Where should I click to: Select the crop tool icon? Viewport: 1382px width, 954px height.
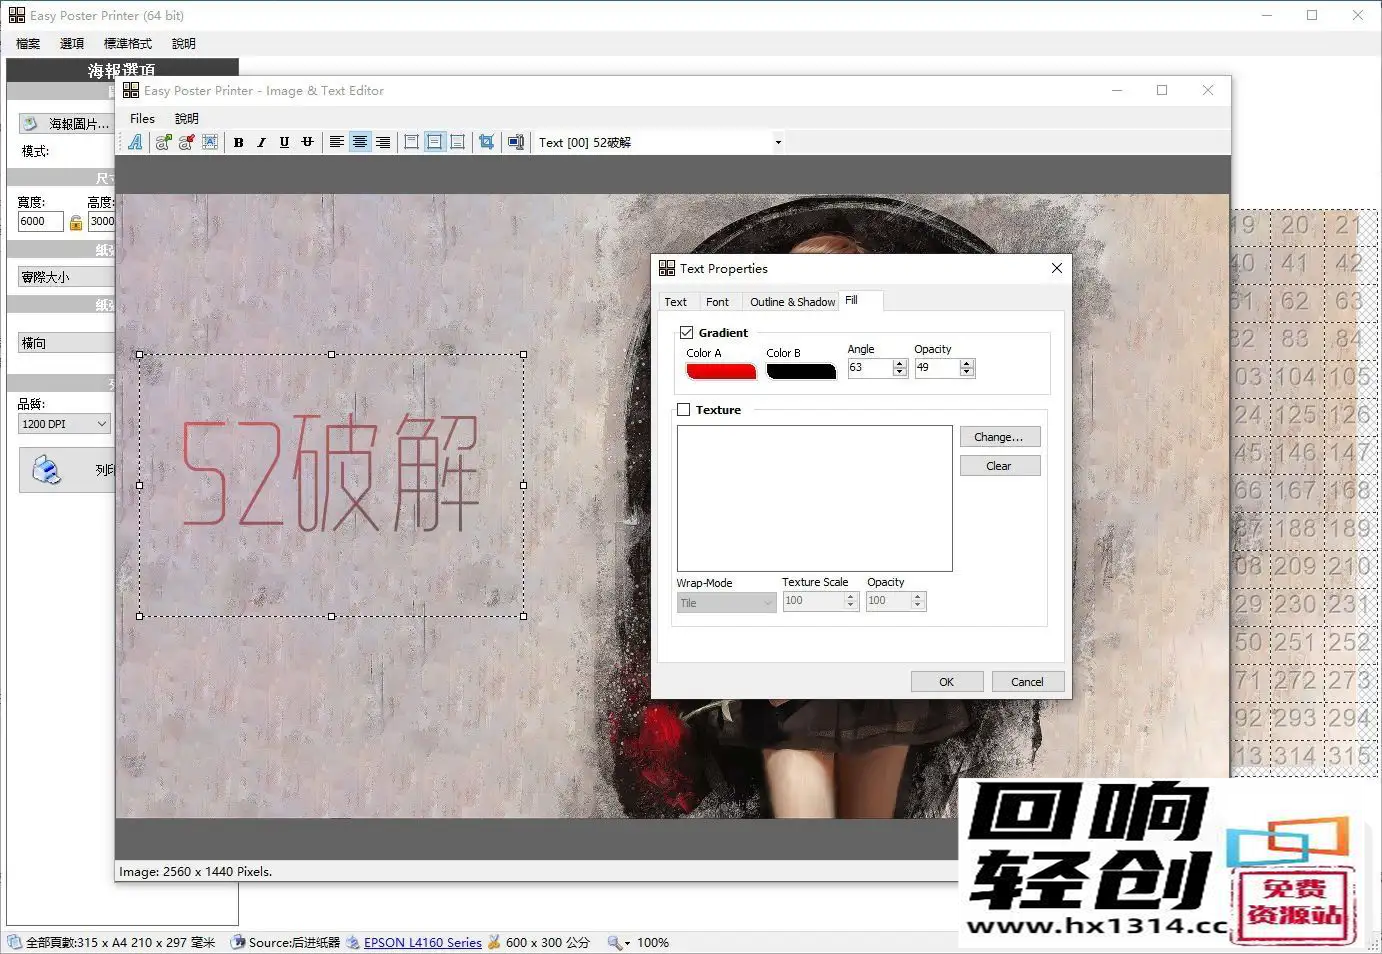[486, 142]
